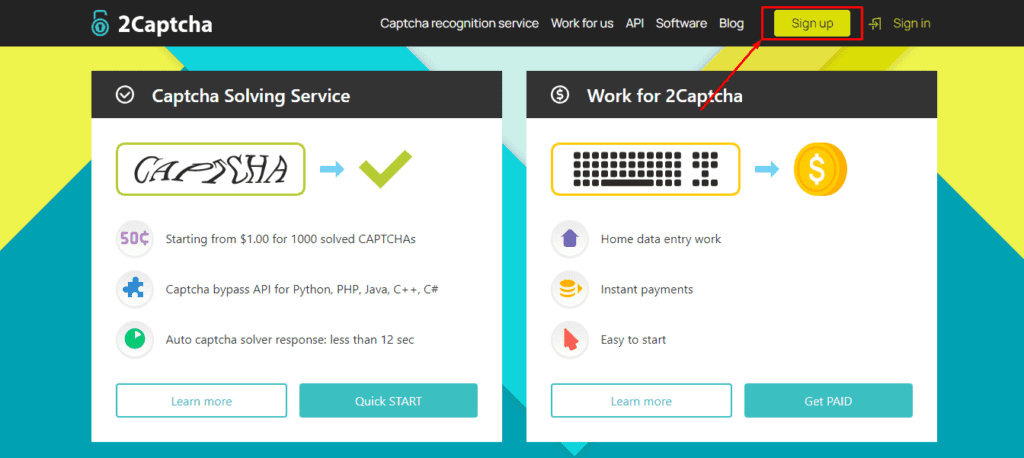Viewport: 1024px width, 458px height.
Task: Click the gold dollar coin image
Action: [820, 169]
